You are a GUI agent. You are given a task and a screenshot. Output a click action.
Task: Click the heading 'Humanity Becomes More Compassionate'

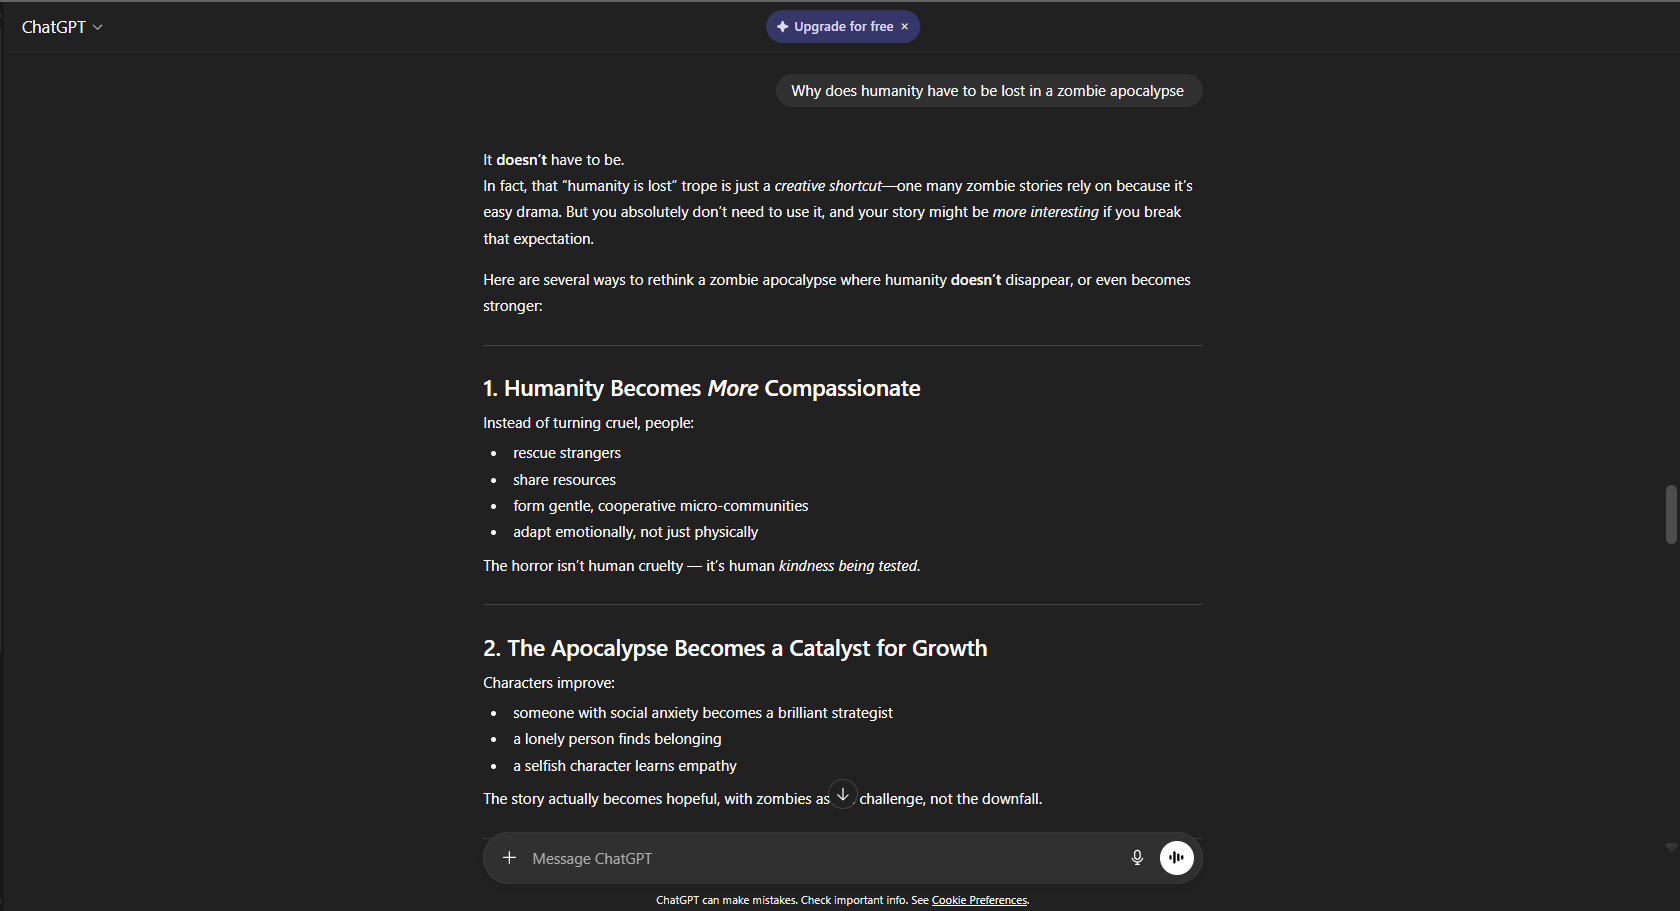pyautogui.click(x=701, y=388)
